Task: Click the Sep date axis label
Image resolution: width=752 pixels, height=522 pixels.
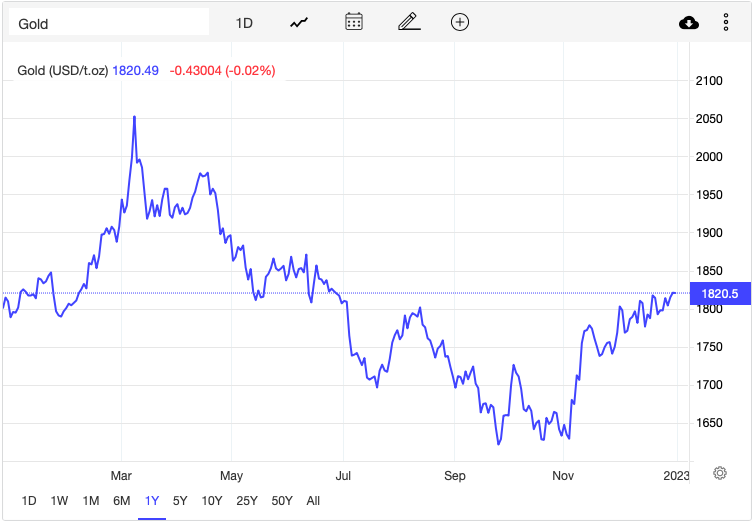Action: pyautogui.click(x=455, y=475)
